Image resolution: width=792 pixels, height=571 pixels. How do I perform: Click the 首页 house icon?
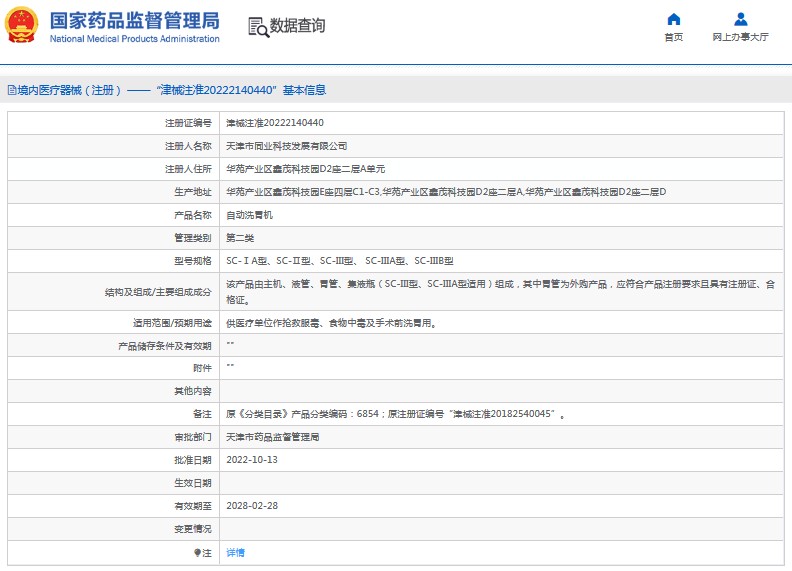click(x=673, y=19)
